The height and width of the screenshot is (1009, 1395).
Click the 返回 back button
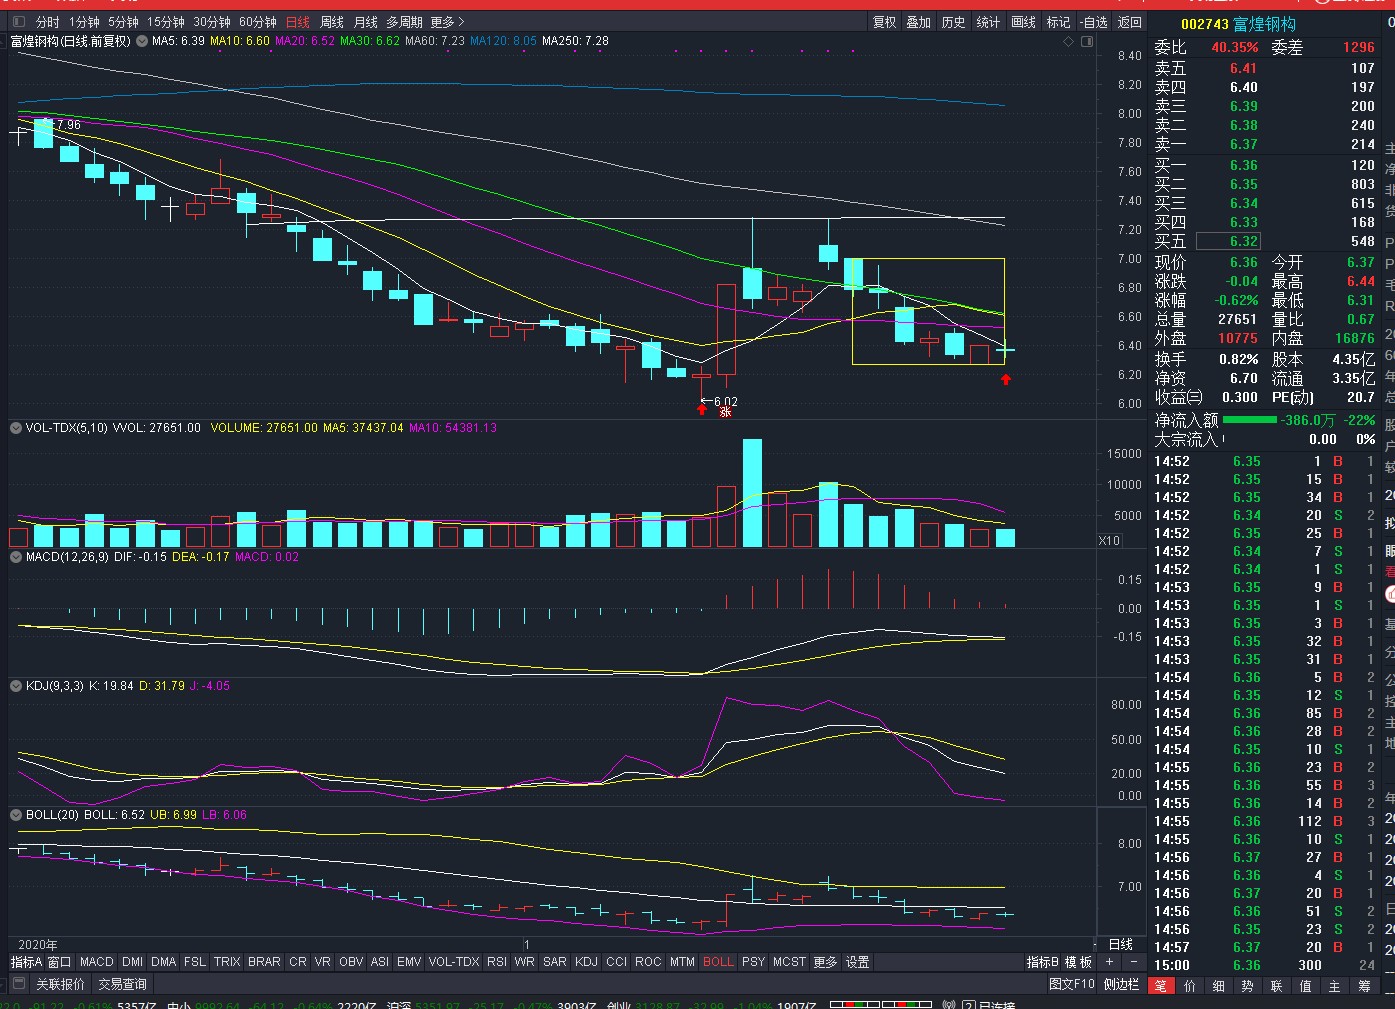point(1130,22)
